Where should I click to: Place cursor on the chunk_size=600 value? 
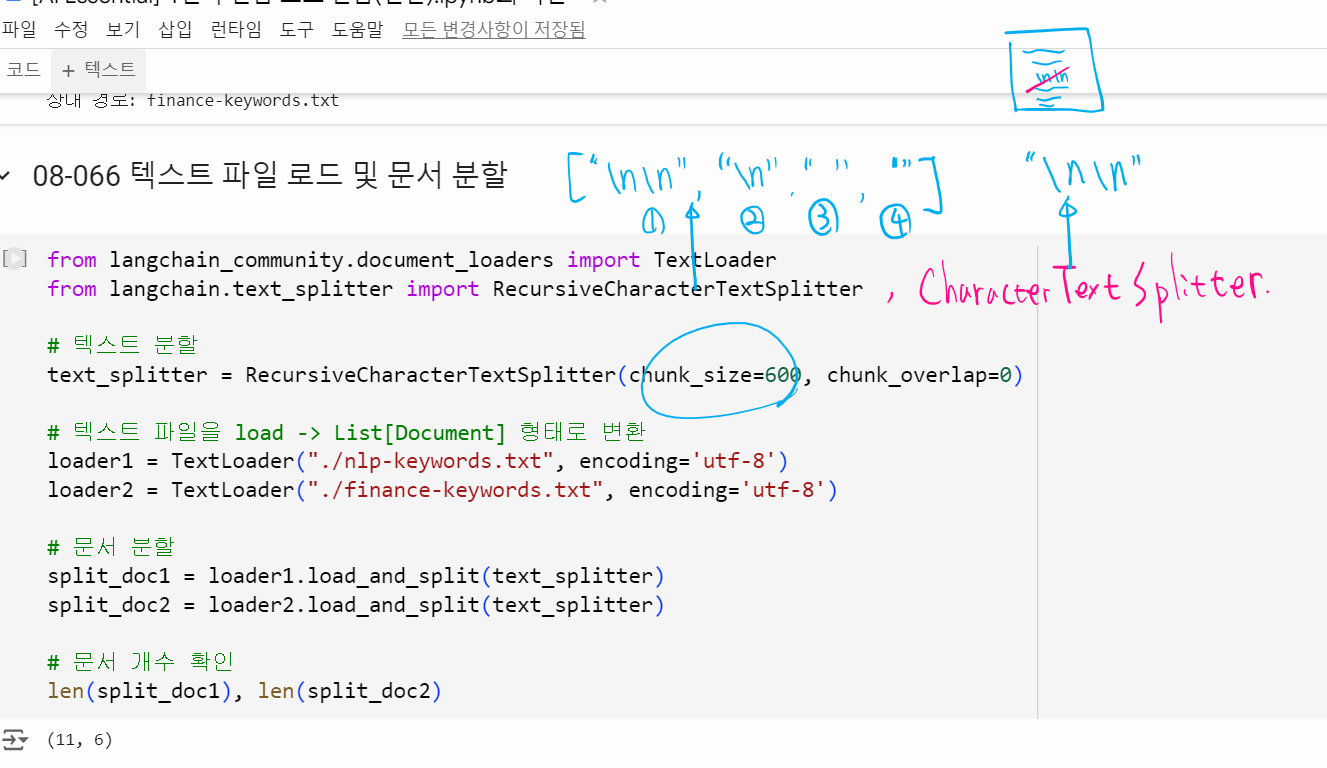(782, 376)
